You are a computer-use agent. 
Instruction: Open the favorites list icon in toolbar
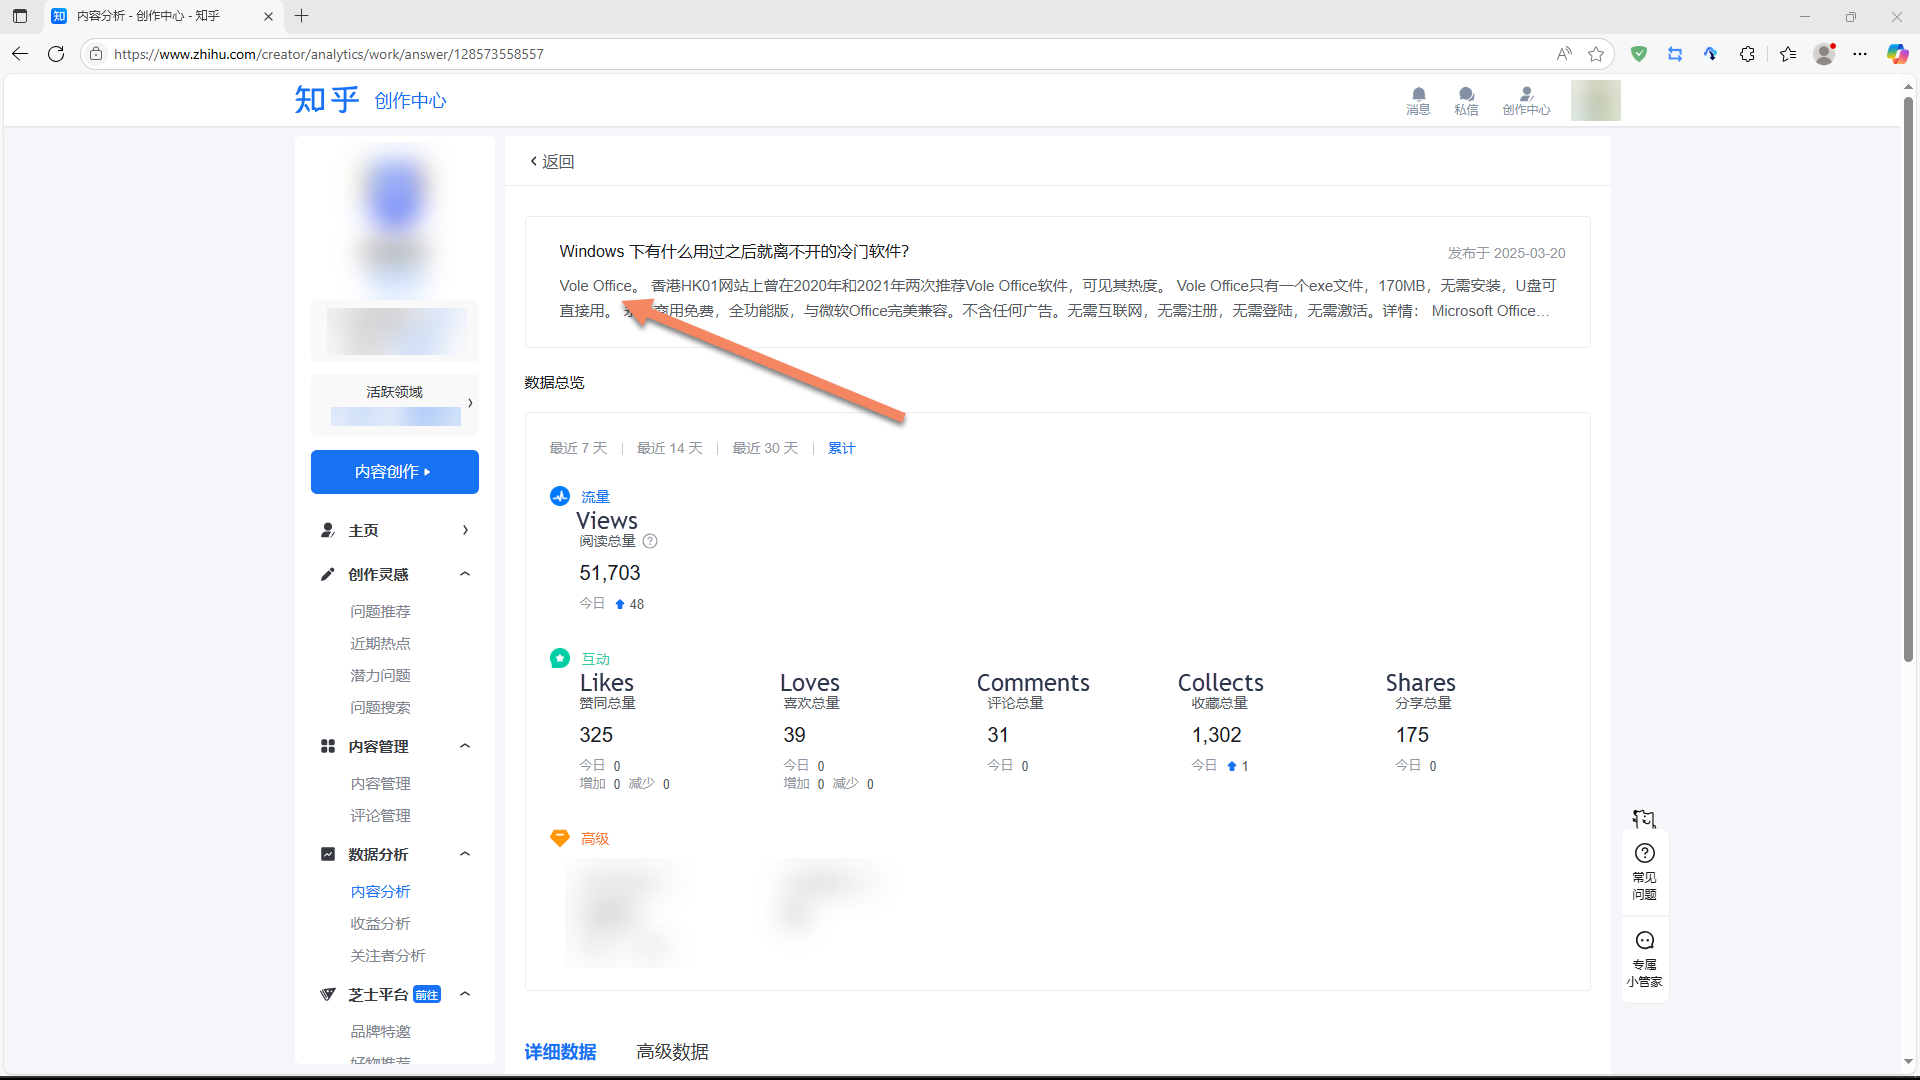coord(1788,54)
